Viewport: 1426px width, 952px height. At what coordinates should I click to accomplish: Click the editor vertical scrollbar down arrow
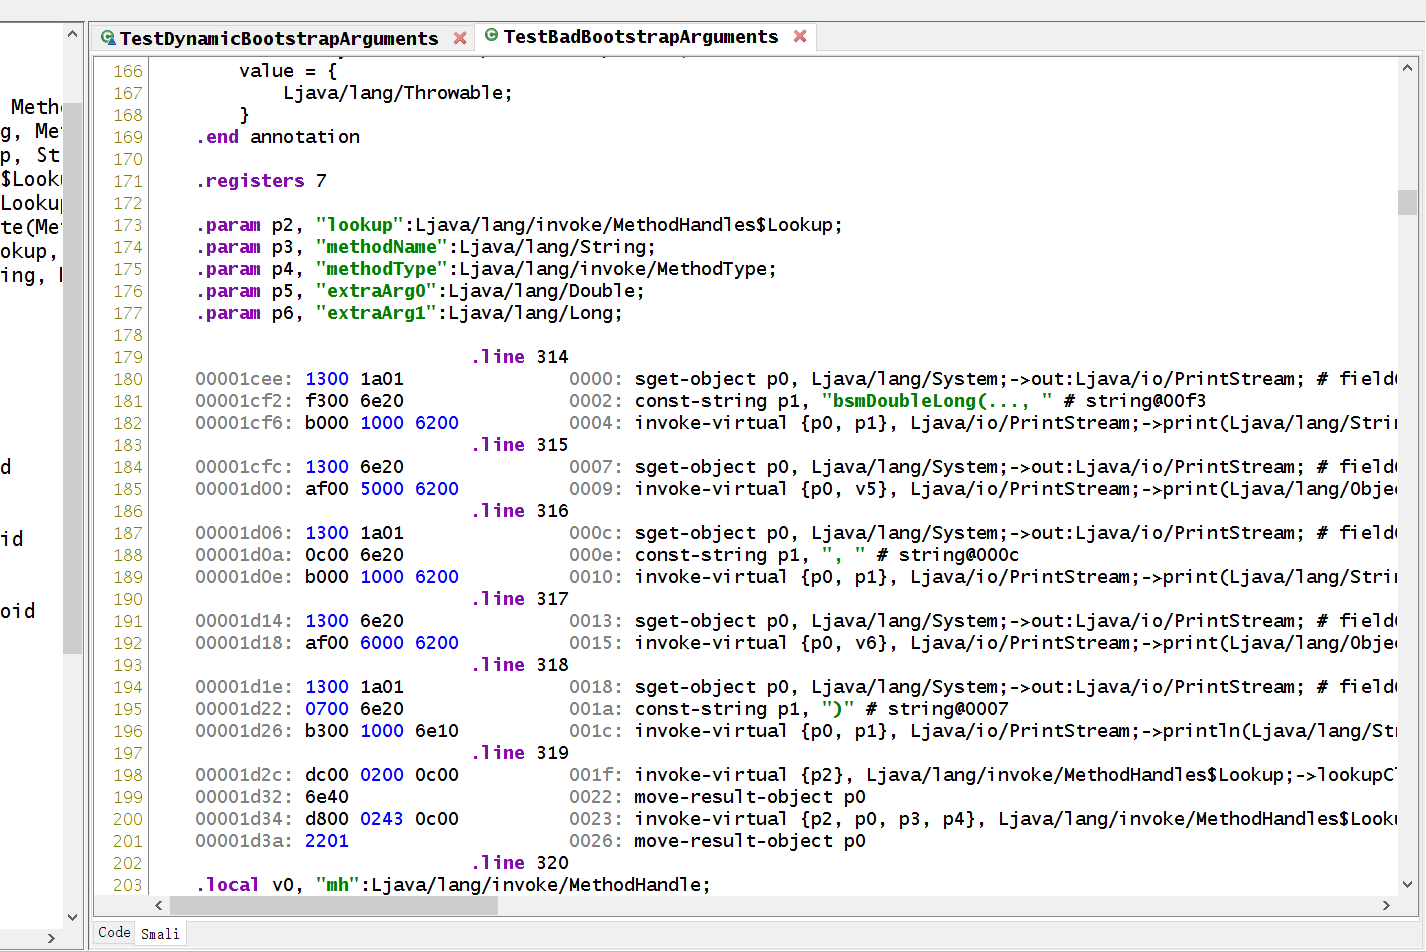[x=1407, y=884]
